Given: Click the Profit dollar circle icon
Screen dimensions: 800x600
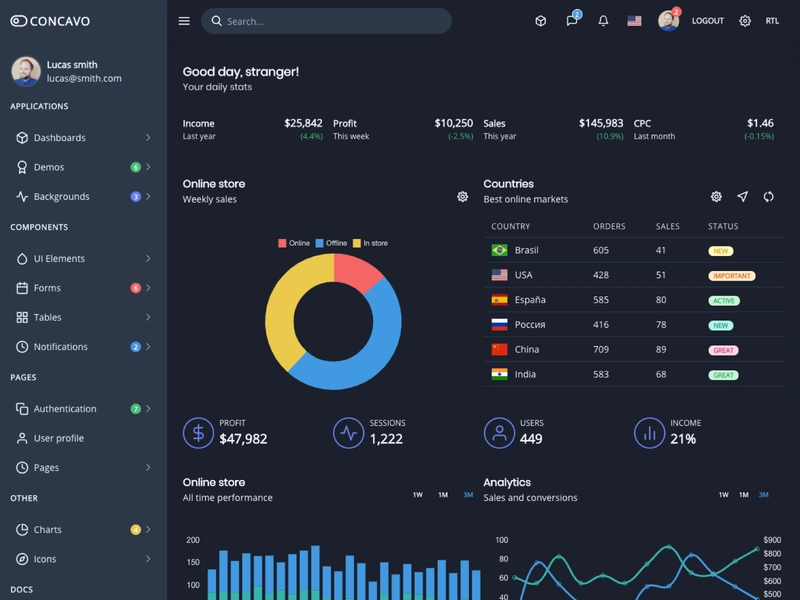Looking at the screenshot, I should (198, 433).
